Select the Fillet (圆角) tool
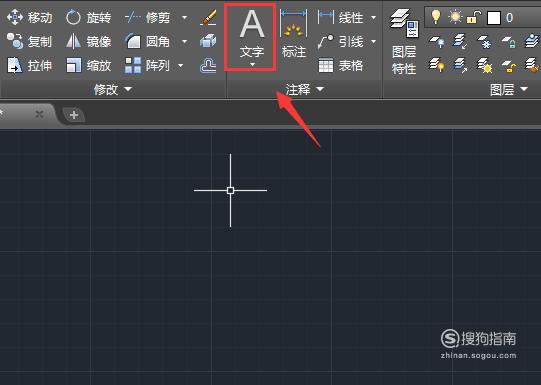The width and height of the screenshot is (541, 385). [148, 41]
